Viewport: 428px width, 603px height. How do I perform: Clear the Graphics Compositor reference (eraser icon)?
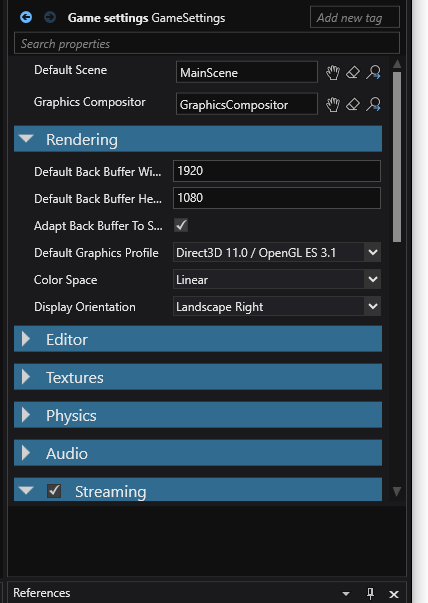[x=353, y=104]
